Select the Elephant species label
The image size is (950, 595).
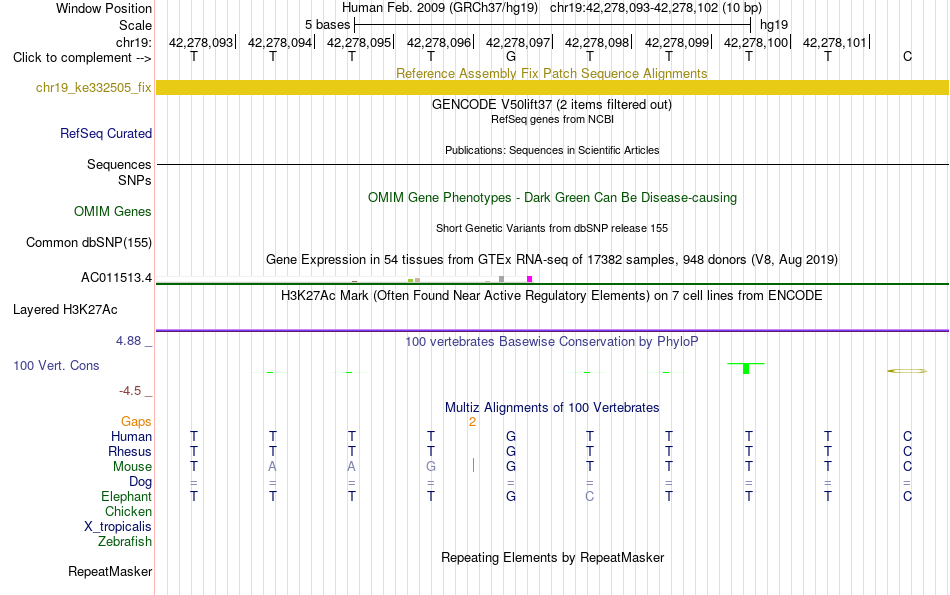pos(127,496)
